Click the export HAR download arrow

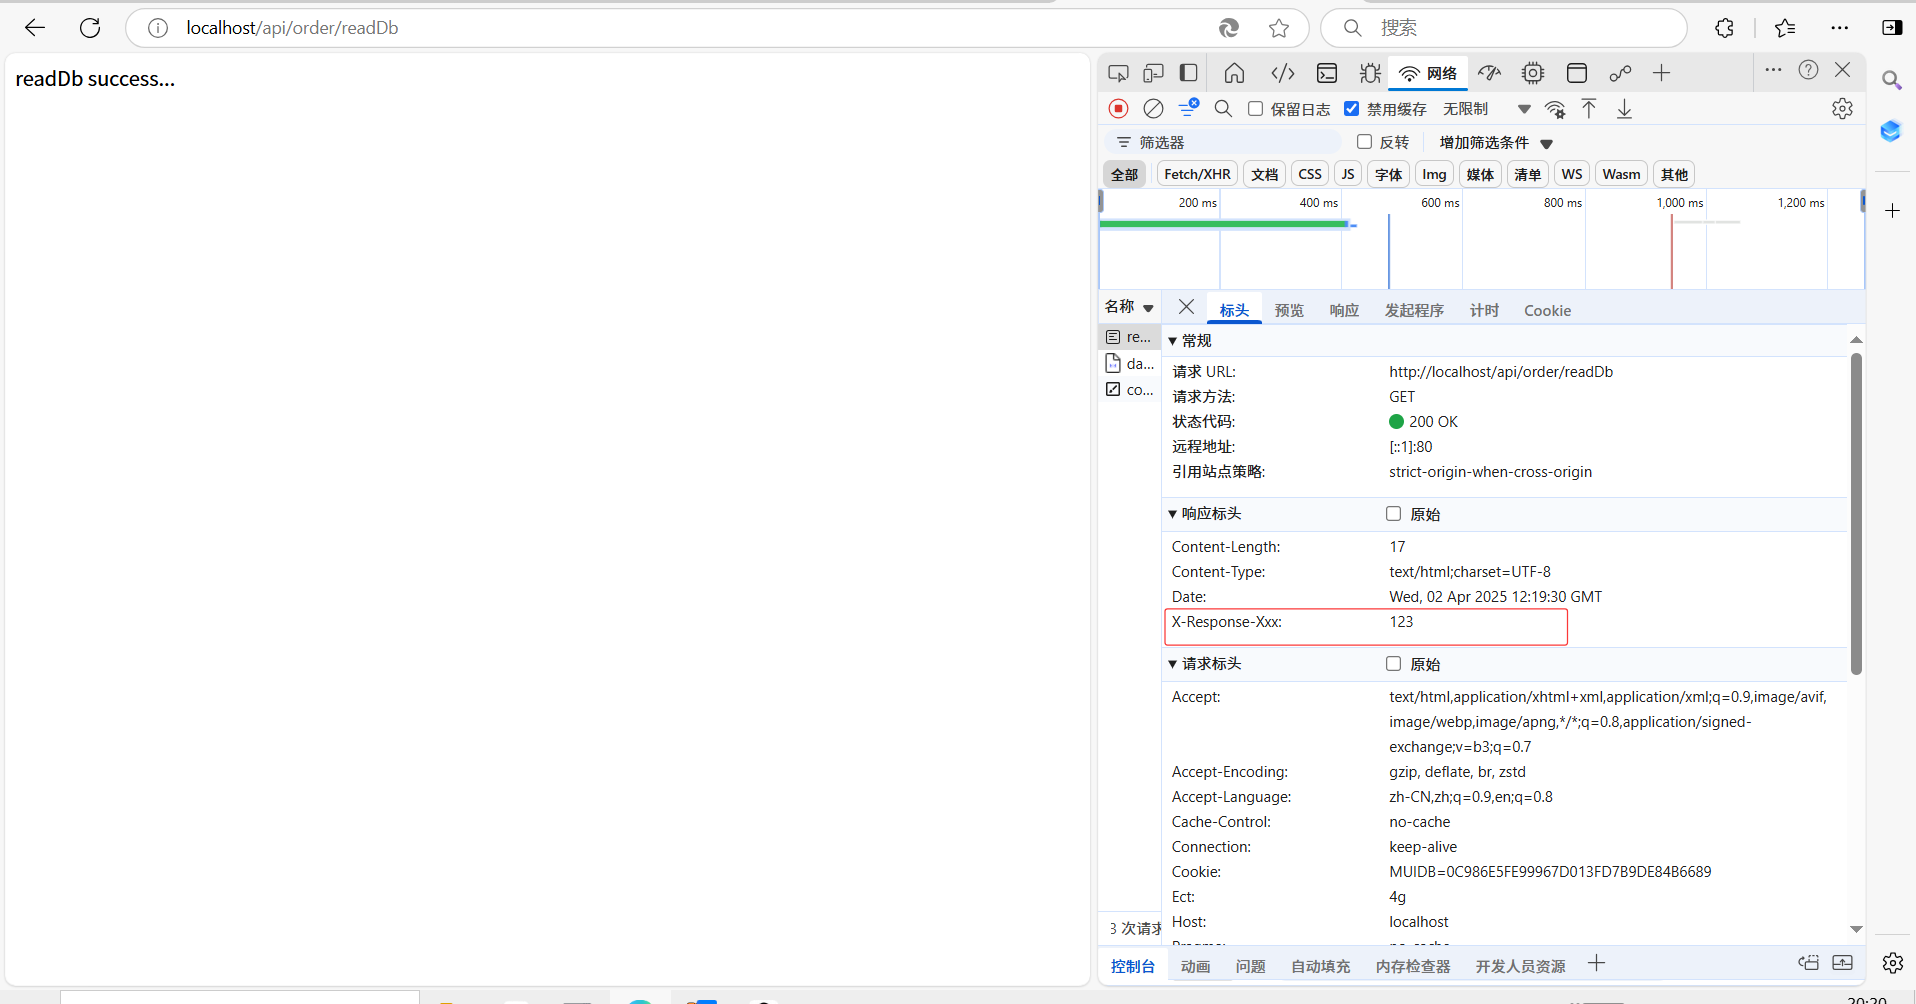point(1624,109)
